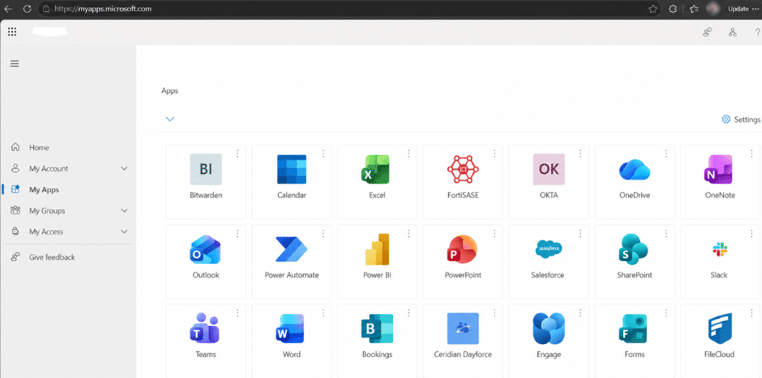Open the browser profile avatar
The height and width of the screenshot is (378, 762).
[x=713, y=8]
